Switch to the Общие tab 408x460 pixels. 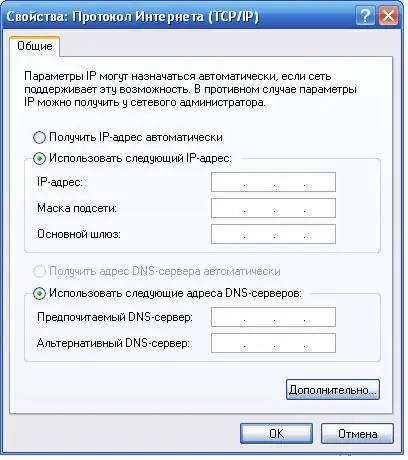(x=35, y=46)
